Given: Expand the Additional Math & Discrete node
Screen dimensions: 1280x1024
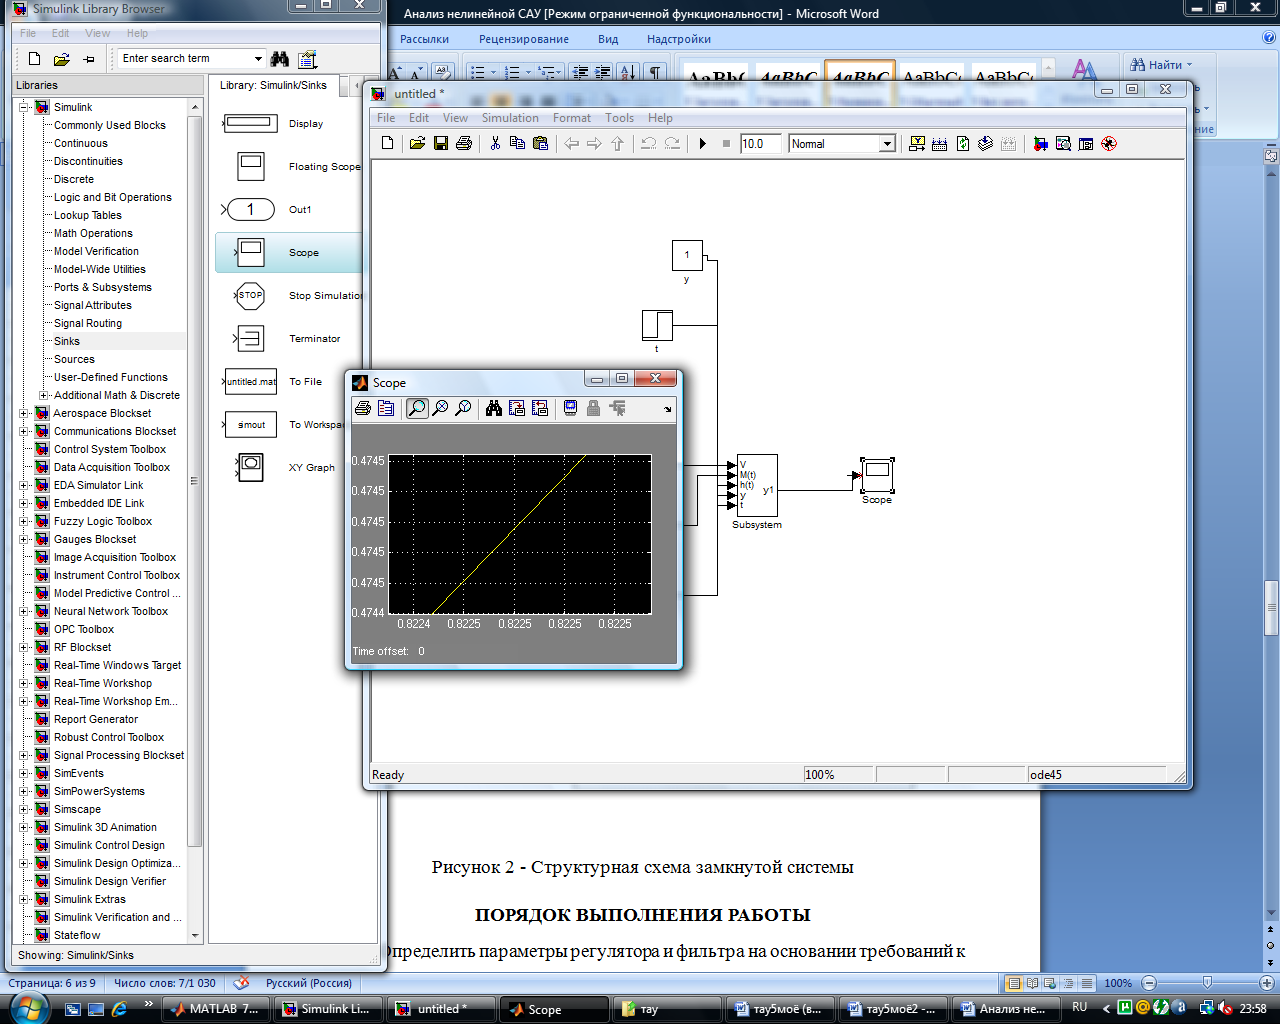Looking at the screenshot, I should [43, 395].
